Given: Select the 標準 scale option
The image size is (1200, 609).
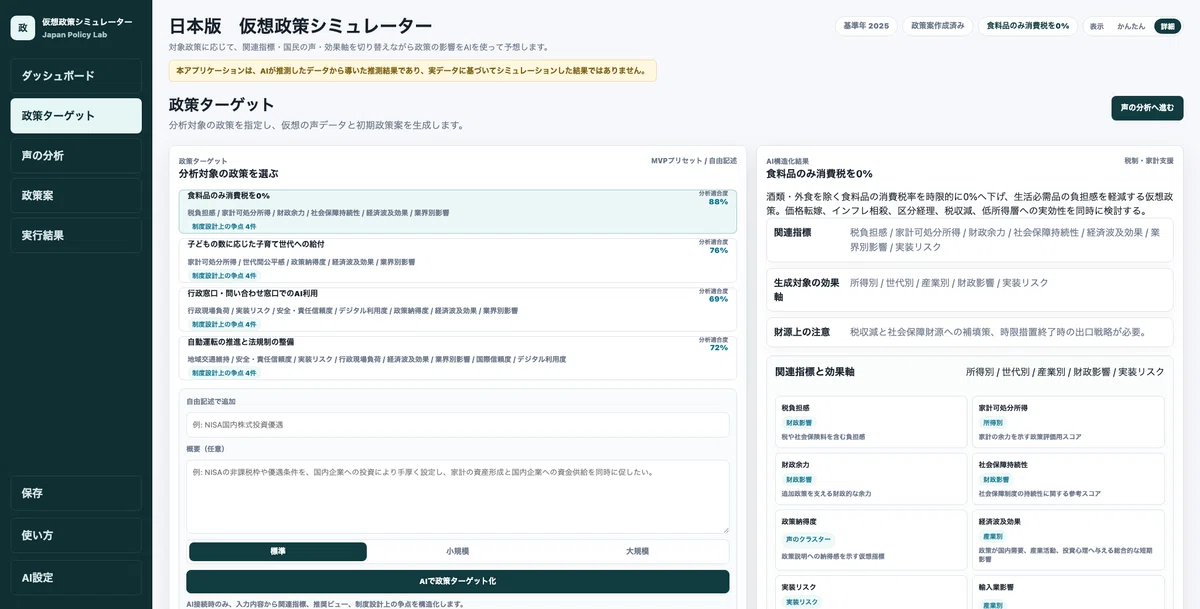Looking at the screenshot, I should click(x=278, y=551).
